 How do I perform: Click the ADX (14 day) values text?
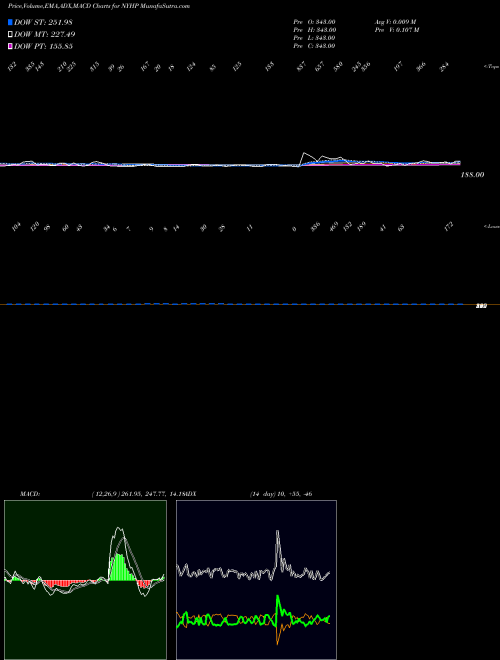pos(281,494)
